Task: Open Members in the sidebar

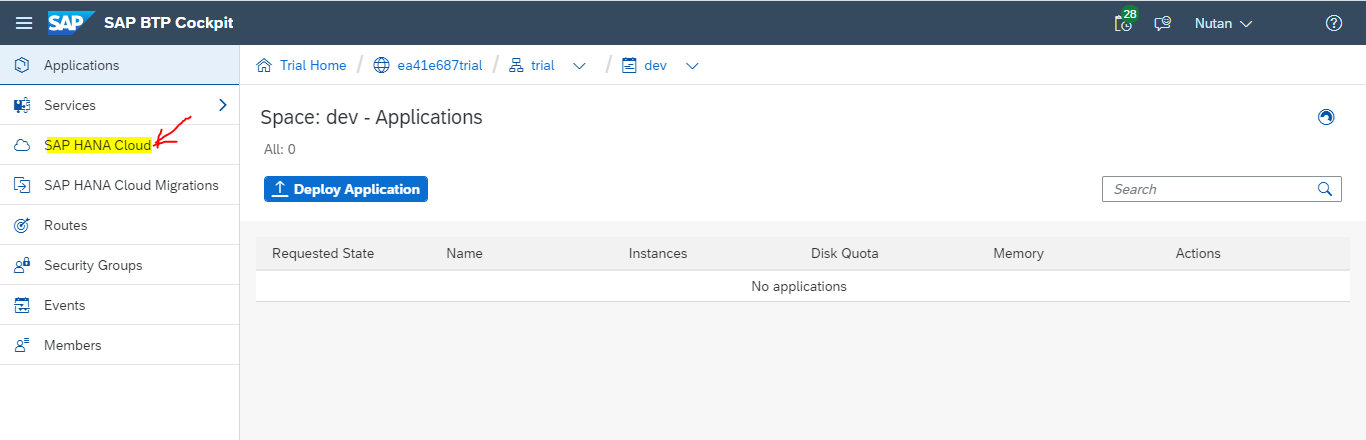Action: click(120, 345)
